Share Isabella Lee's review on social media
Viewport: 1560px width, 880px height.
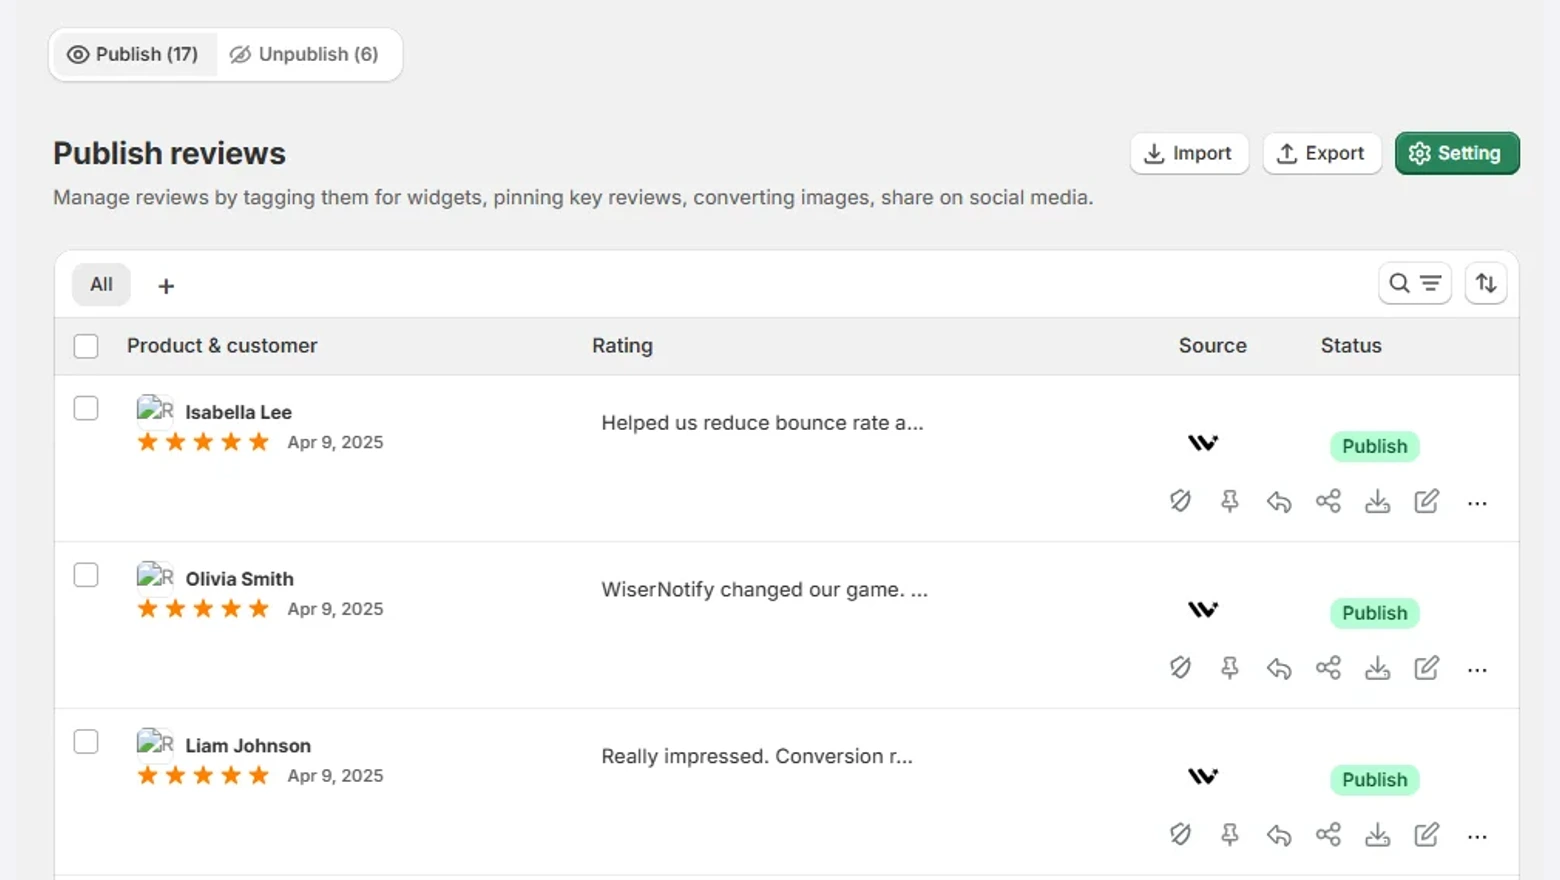(x=1328, y=501)
